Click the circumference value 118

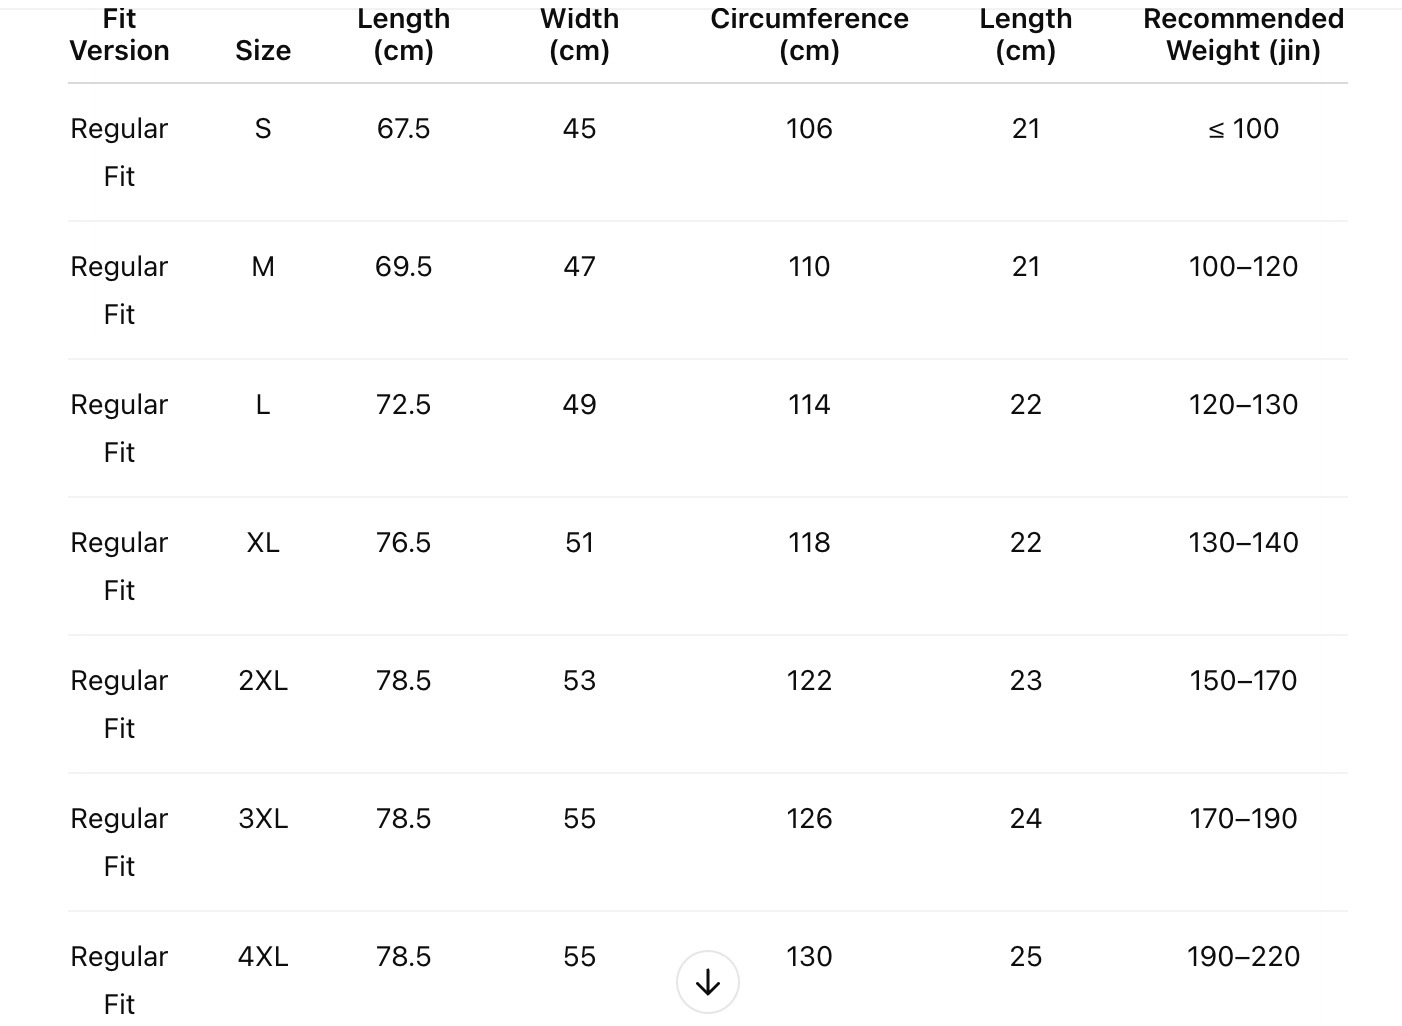(x=809, y=542)
